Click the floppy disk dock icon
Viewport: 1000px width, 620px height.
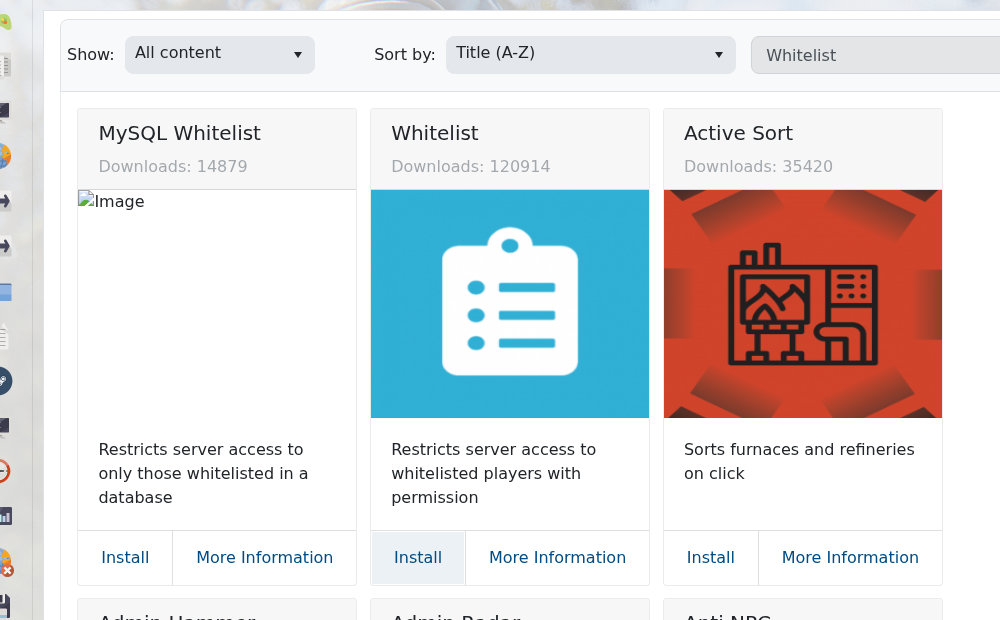4,606
